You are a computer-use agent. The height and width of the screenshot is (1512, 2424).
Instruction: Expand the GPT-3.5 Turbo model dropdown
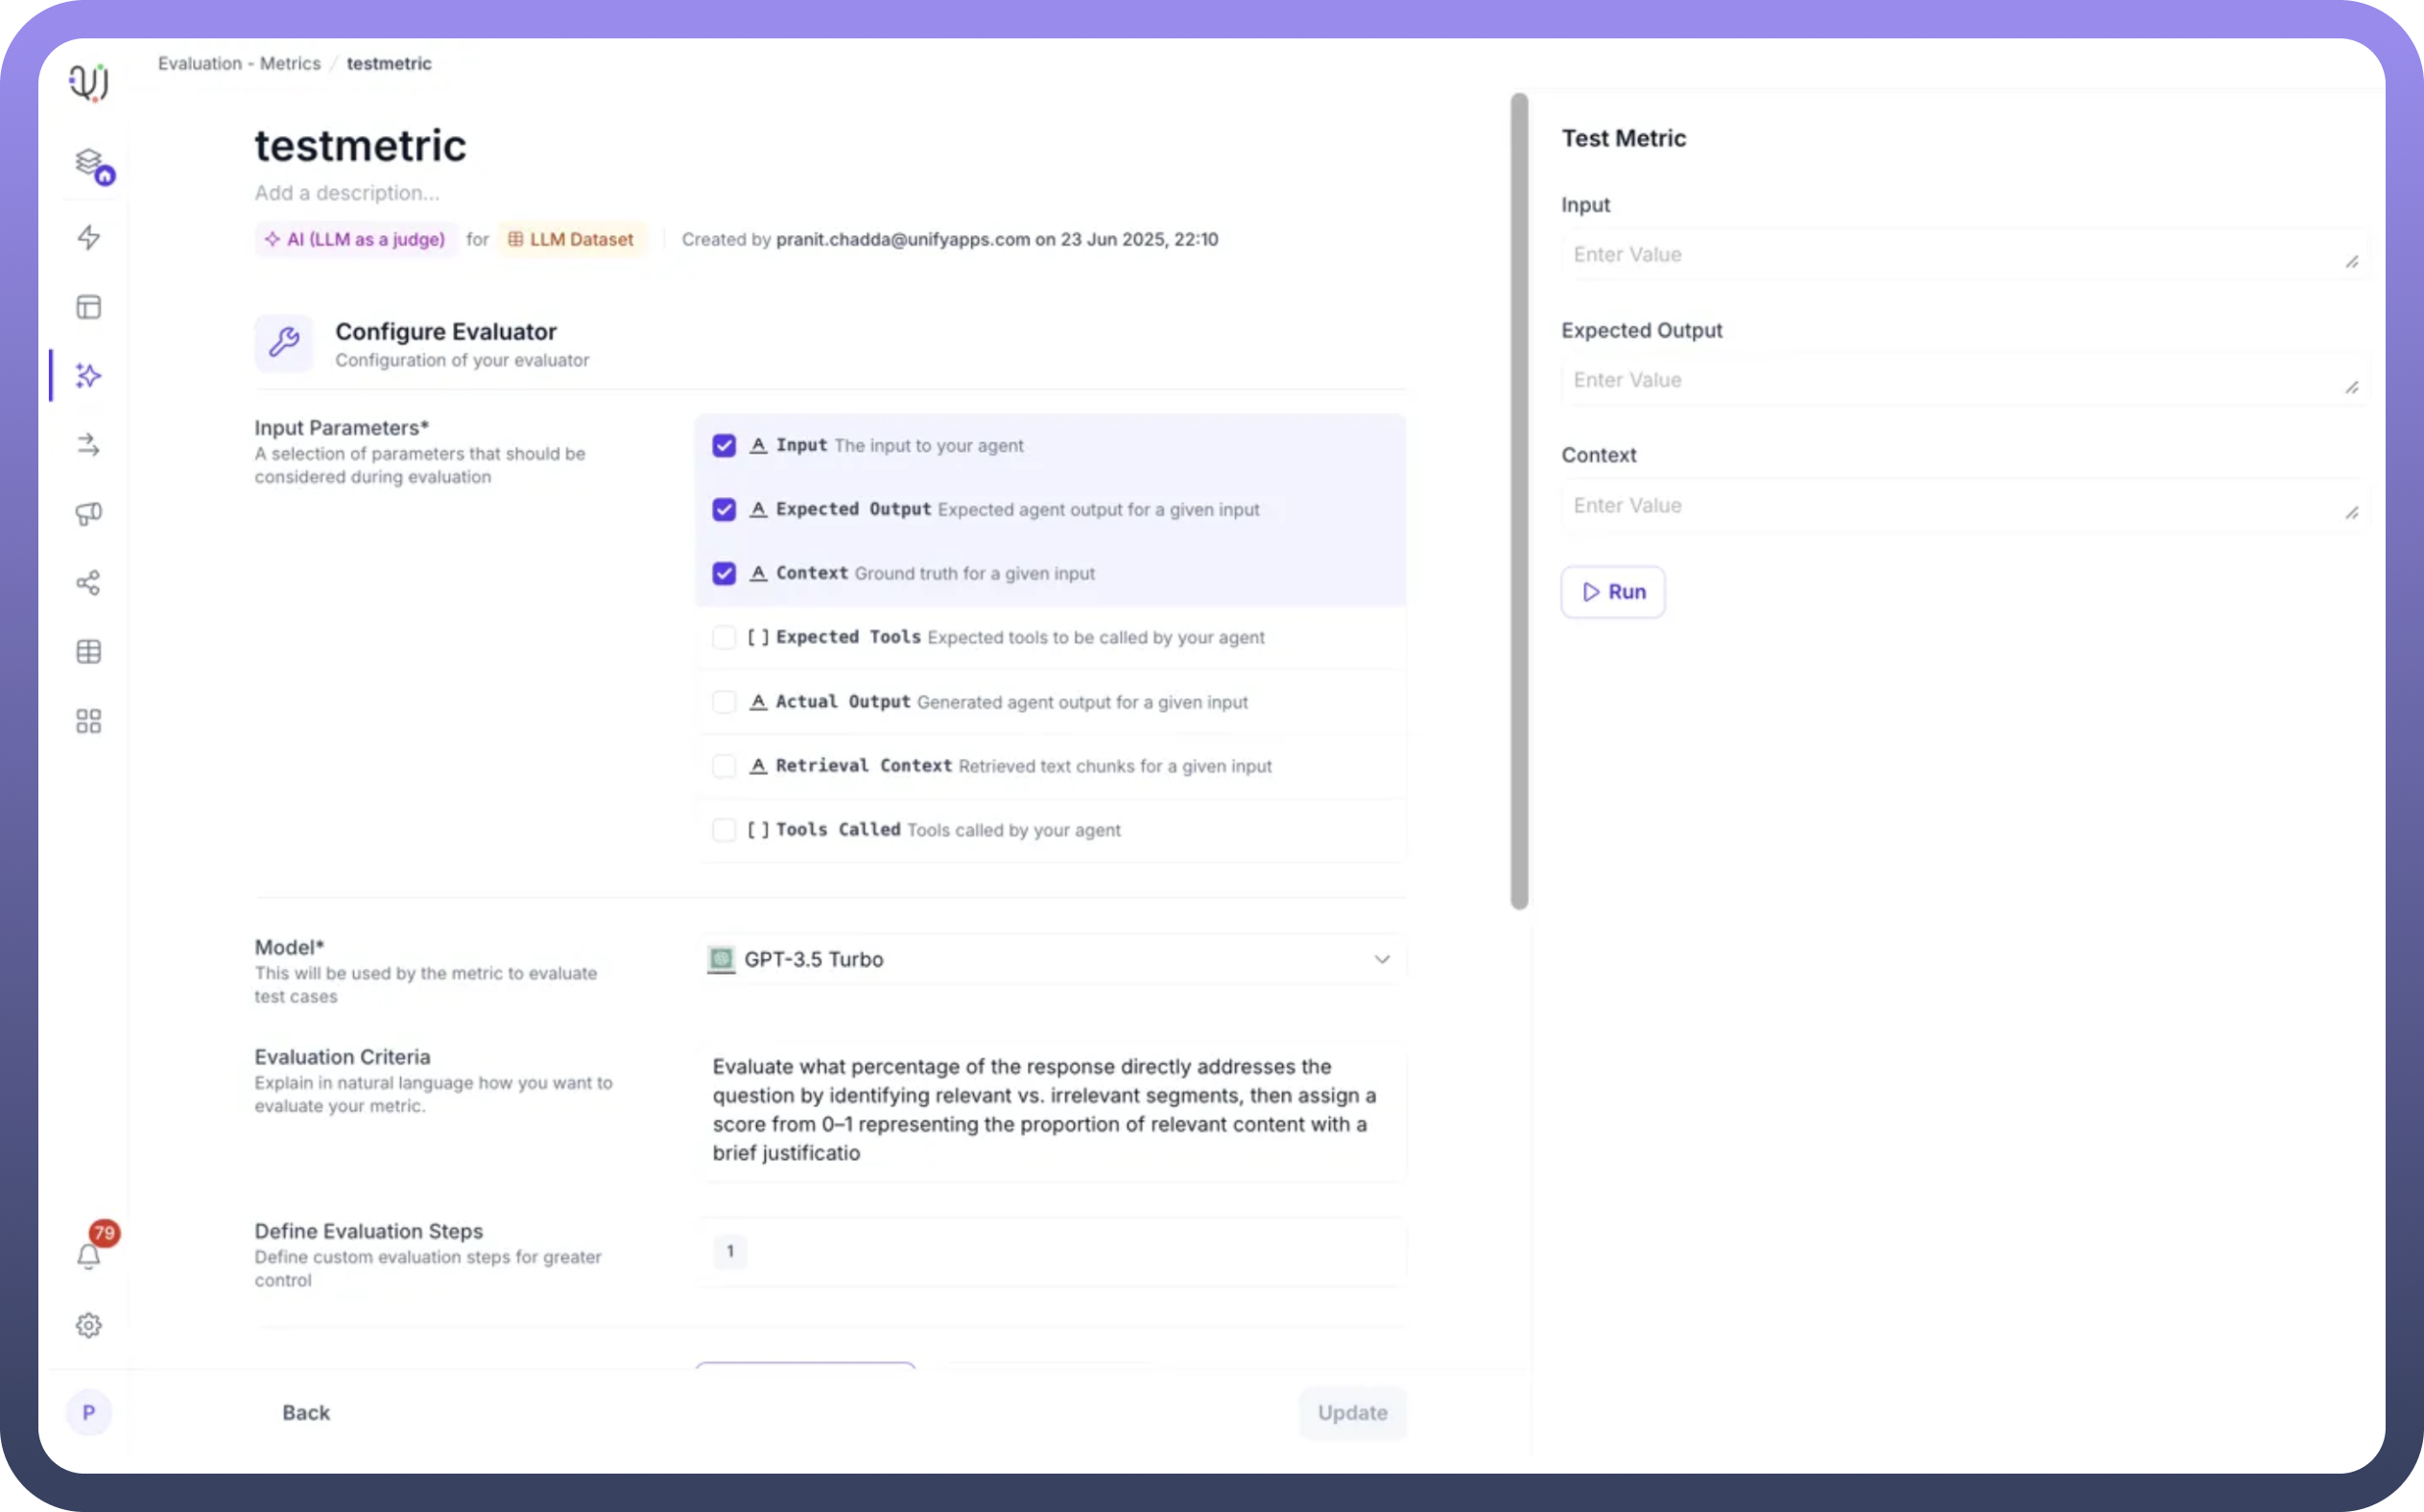coord(1050,959)
